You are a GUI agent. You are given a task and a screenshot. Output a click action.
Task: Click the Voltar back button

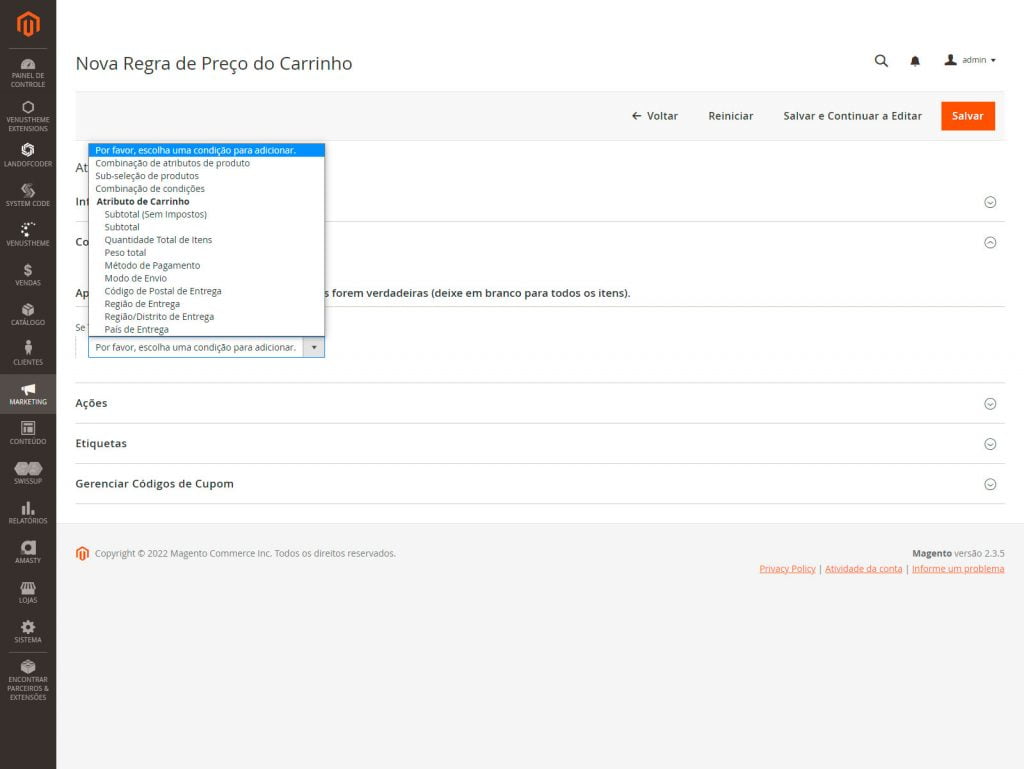tap(655, 116)
